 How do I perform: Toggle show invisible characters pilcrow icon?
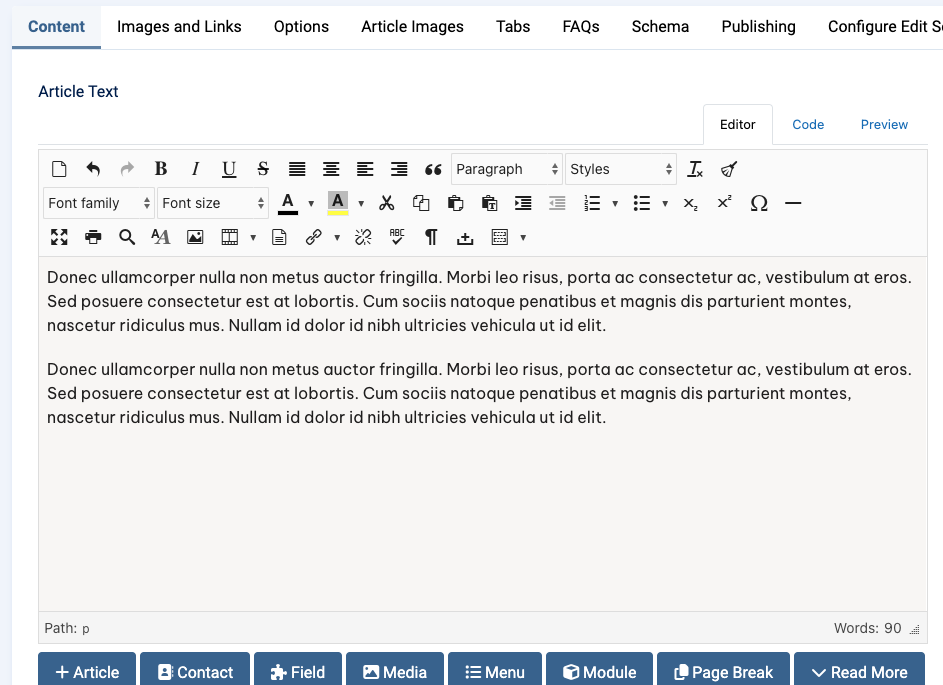tap(431, 237)
